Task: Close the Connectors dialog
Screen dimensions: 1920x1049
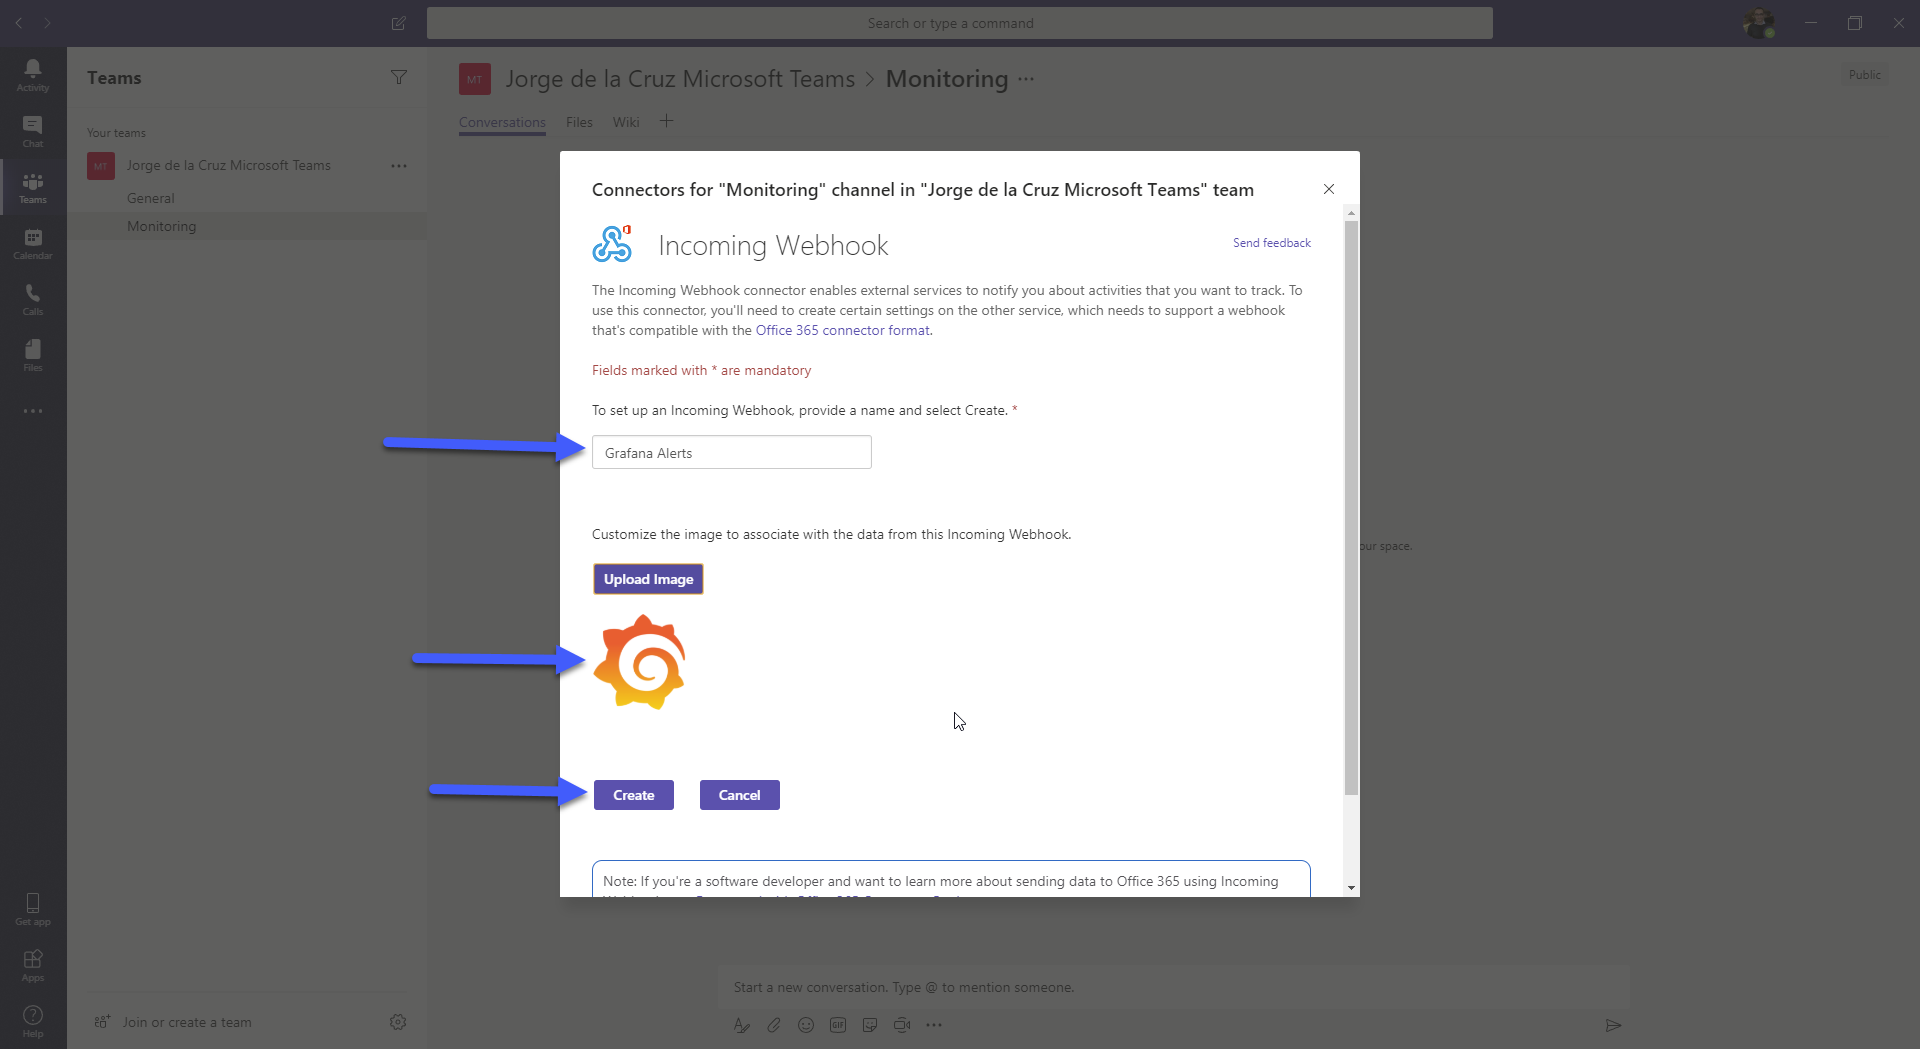Action: click(1329, 189)
